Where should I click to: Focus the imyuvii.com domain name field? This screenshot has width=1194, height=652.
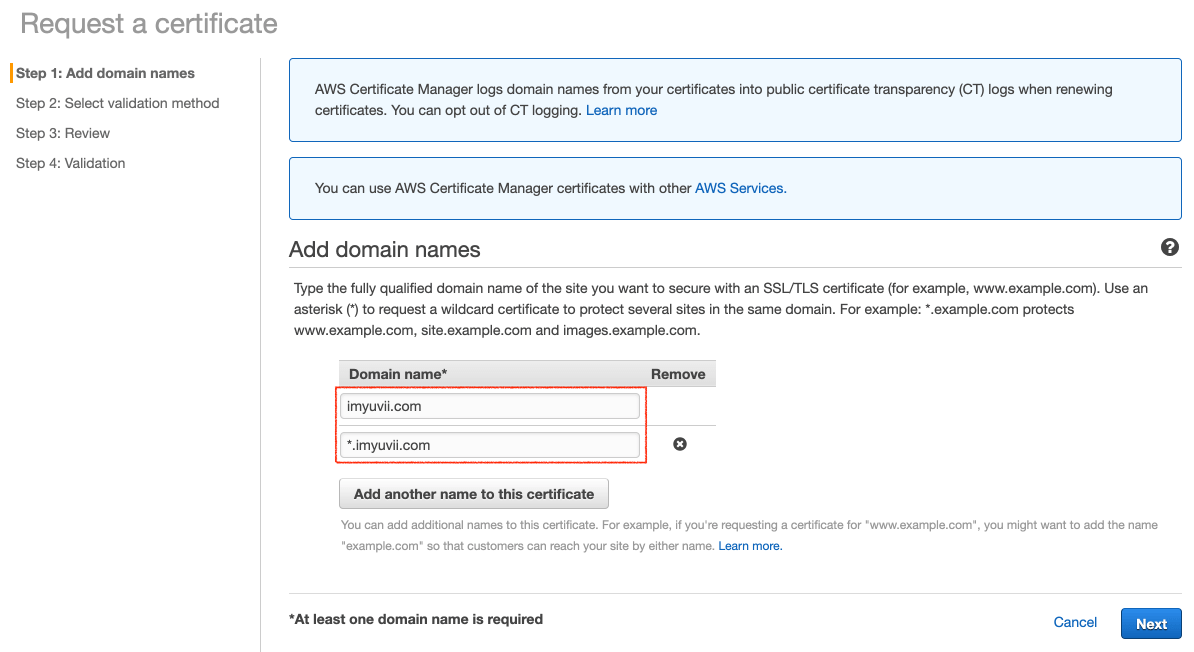pos(490,406)
